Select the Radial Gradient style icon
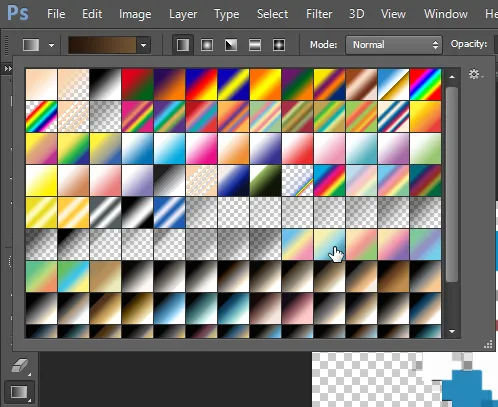This screenshot has width=498, height=407. click(207, 45)
